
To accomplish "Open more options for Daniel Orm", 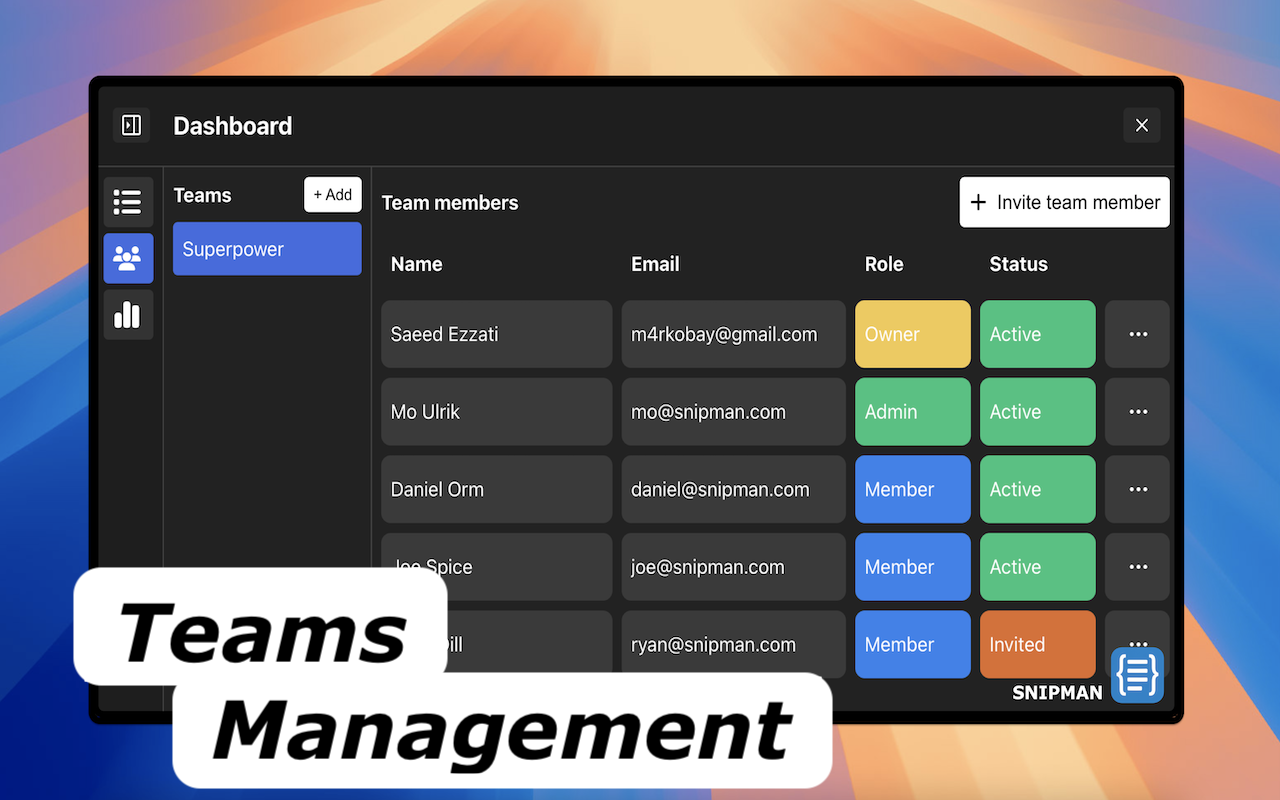I will 1137,489.
